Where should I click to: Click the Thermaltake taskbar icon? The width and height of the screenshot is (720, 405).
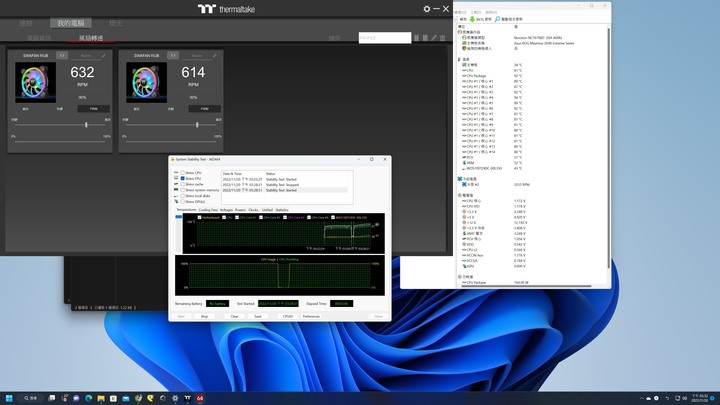click(187, 398)
